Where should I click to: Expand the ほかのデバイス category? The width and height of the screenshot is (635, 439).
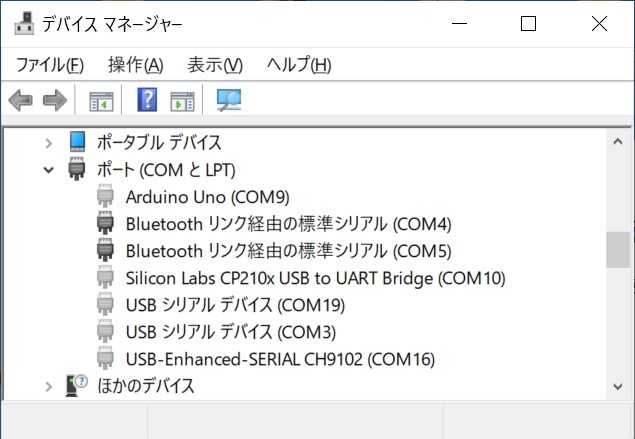(x=49, y=386)
